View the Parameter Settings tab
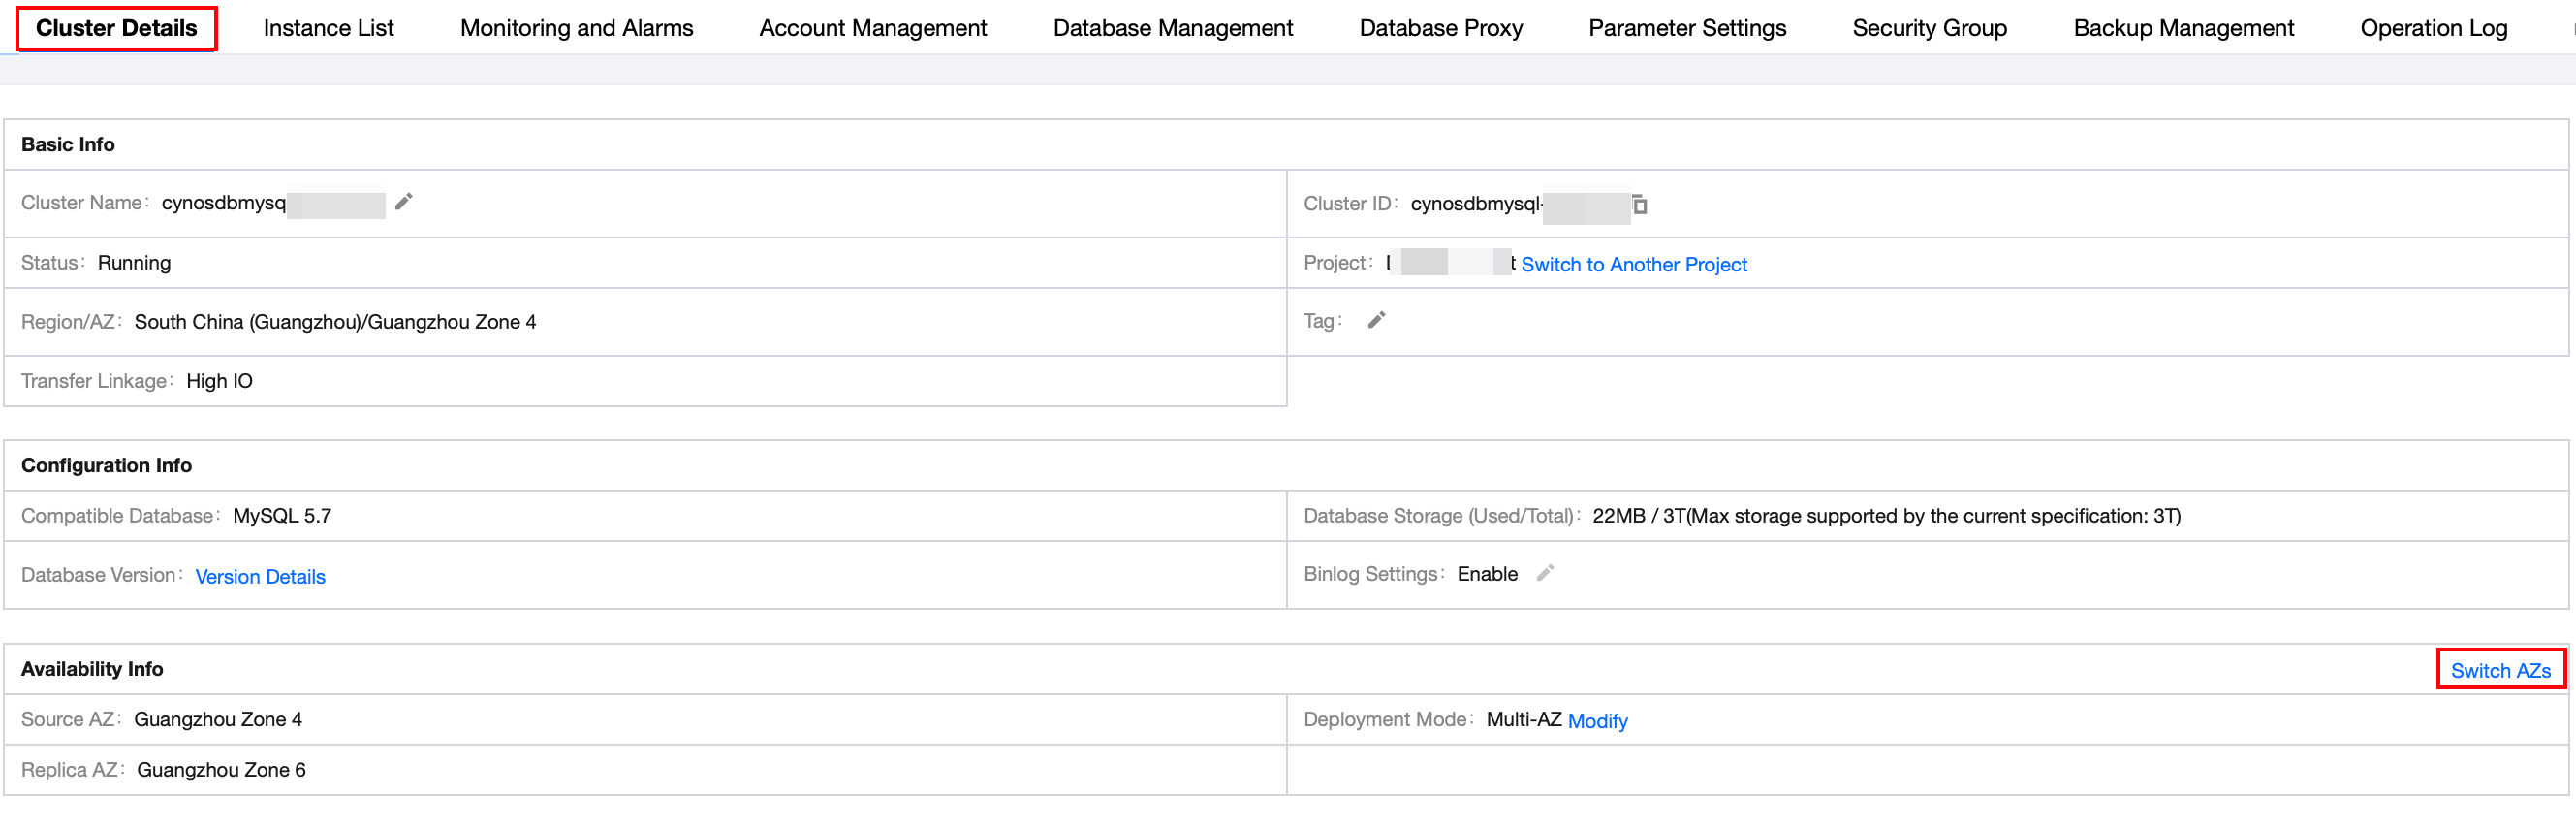 click(1686, 28)
